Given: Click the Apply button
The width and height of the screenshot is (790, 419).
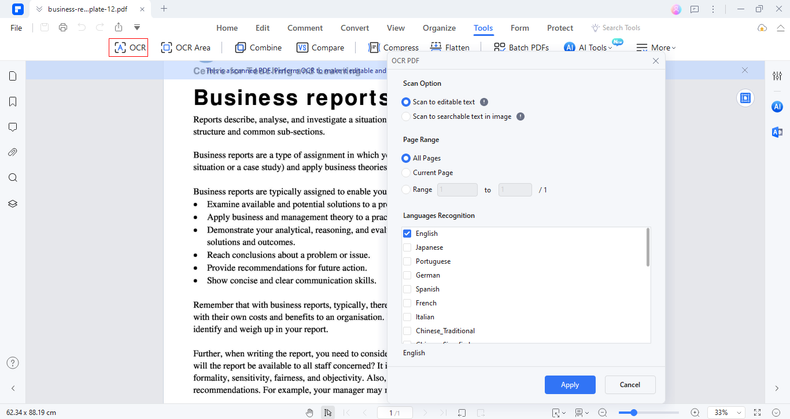Looking at the screenshot, I should (x=570, y=385).
